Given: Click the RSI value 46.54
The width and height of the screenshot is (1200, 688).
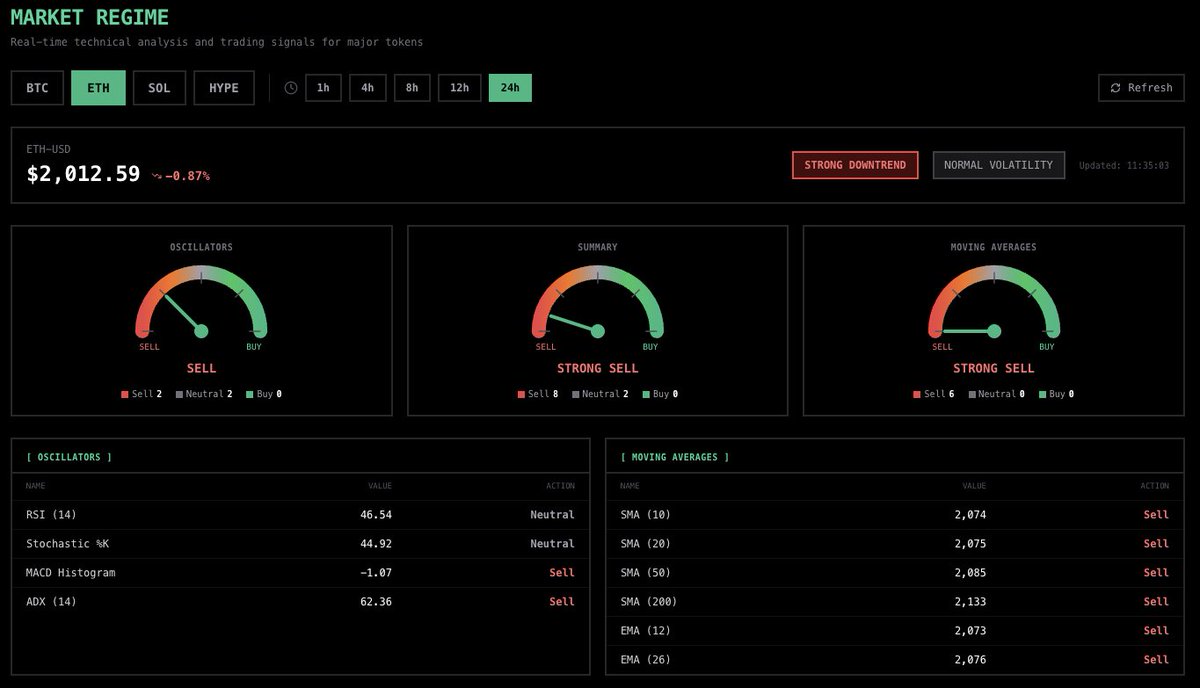Looking at the screenshot, I should (x=376, y=515).
